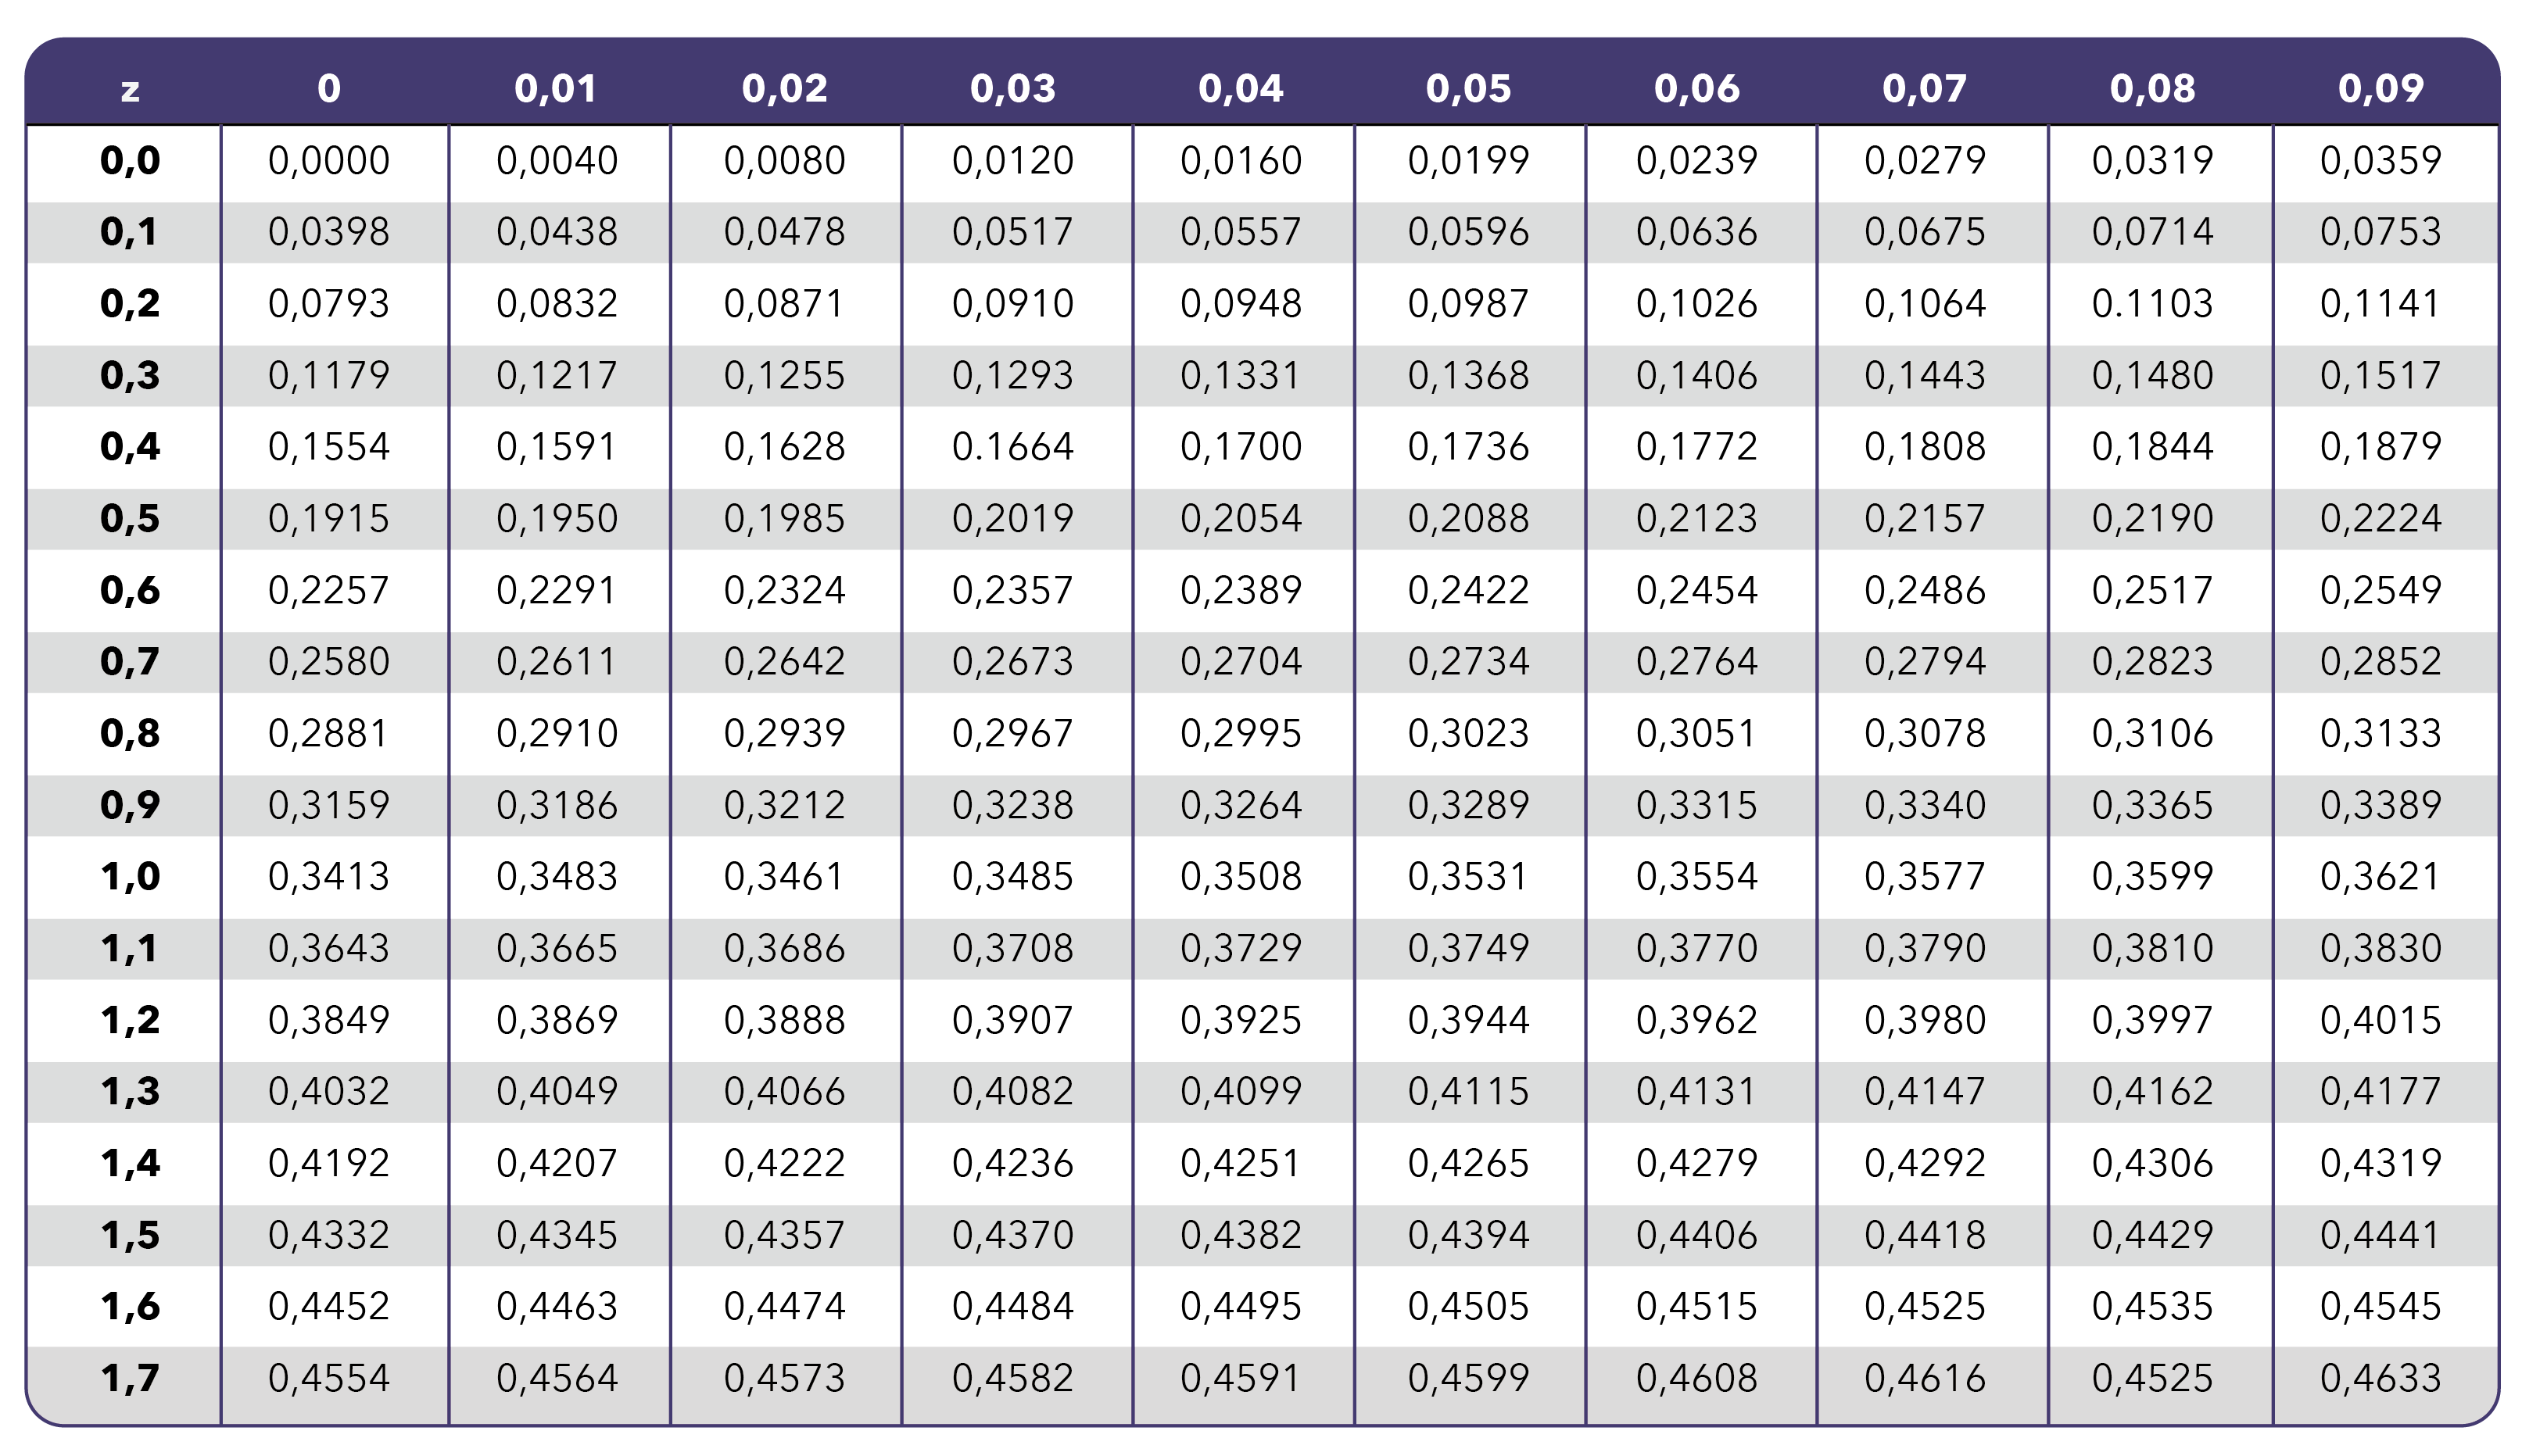
Task: Click the 0,02 column header
Action: (x=785, y=89)
